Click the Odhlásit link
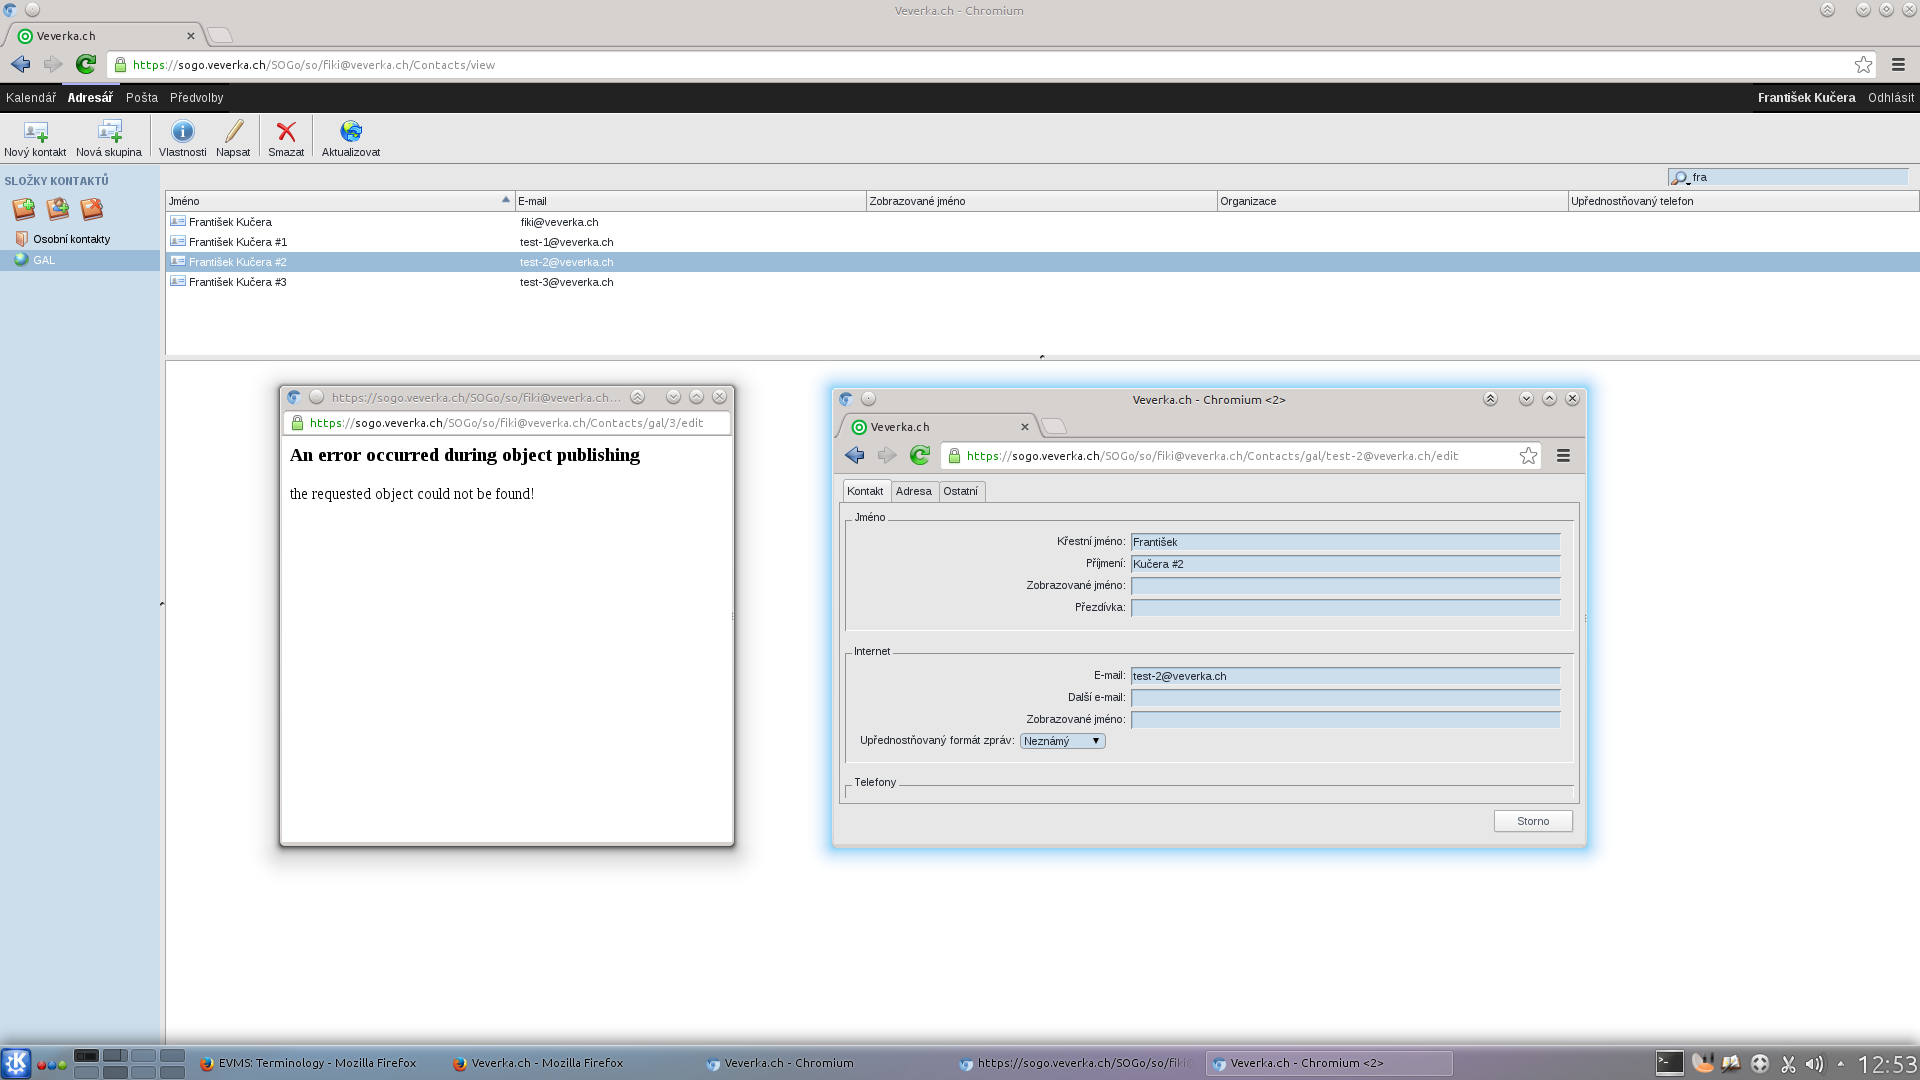 (1890, 98)
